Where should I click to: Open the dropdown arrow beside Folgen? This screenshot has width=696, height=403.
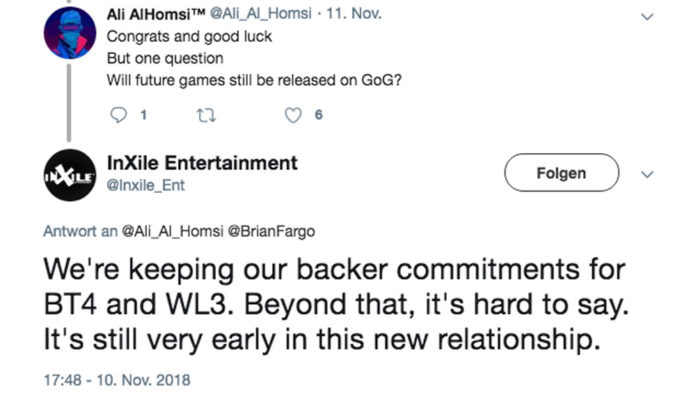pos(646,173)
